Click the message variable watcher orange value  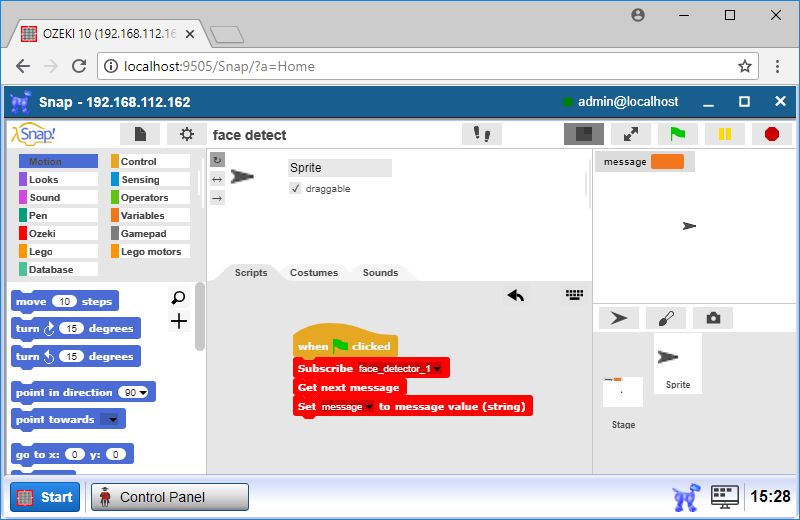(x=667, y=162)
